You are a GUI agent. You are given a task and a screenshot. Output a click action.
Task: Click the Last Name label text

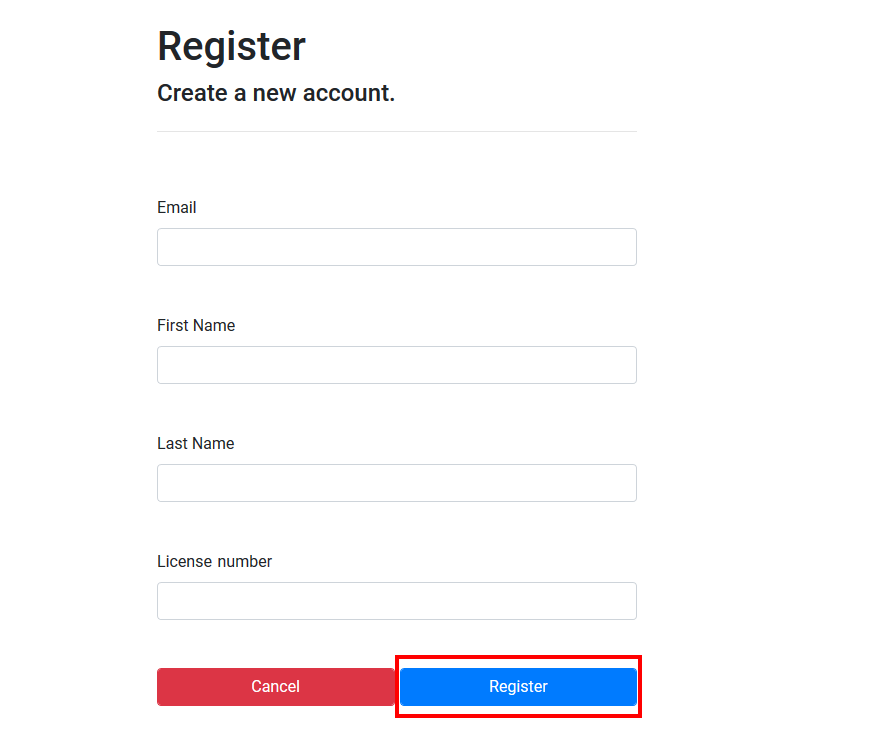(x=195, y=444)
